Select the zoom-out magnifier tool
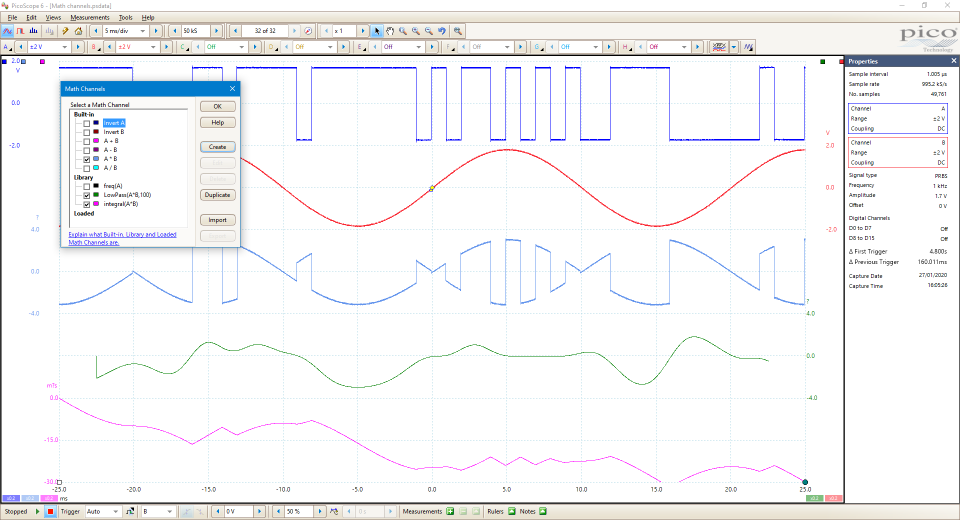 [x=429, y=31]
